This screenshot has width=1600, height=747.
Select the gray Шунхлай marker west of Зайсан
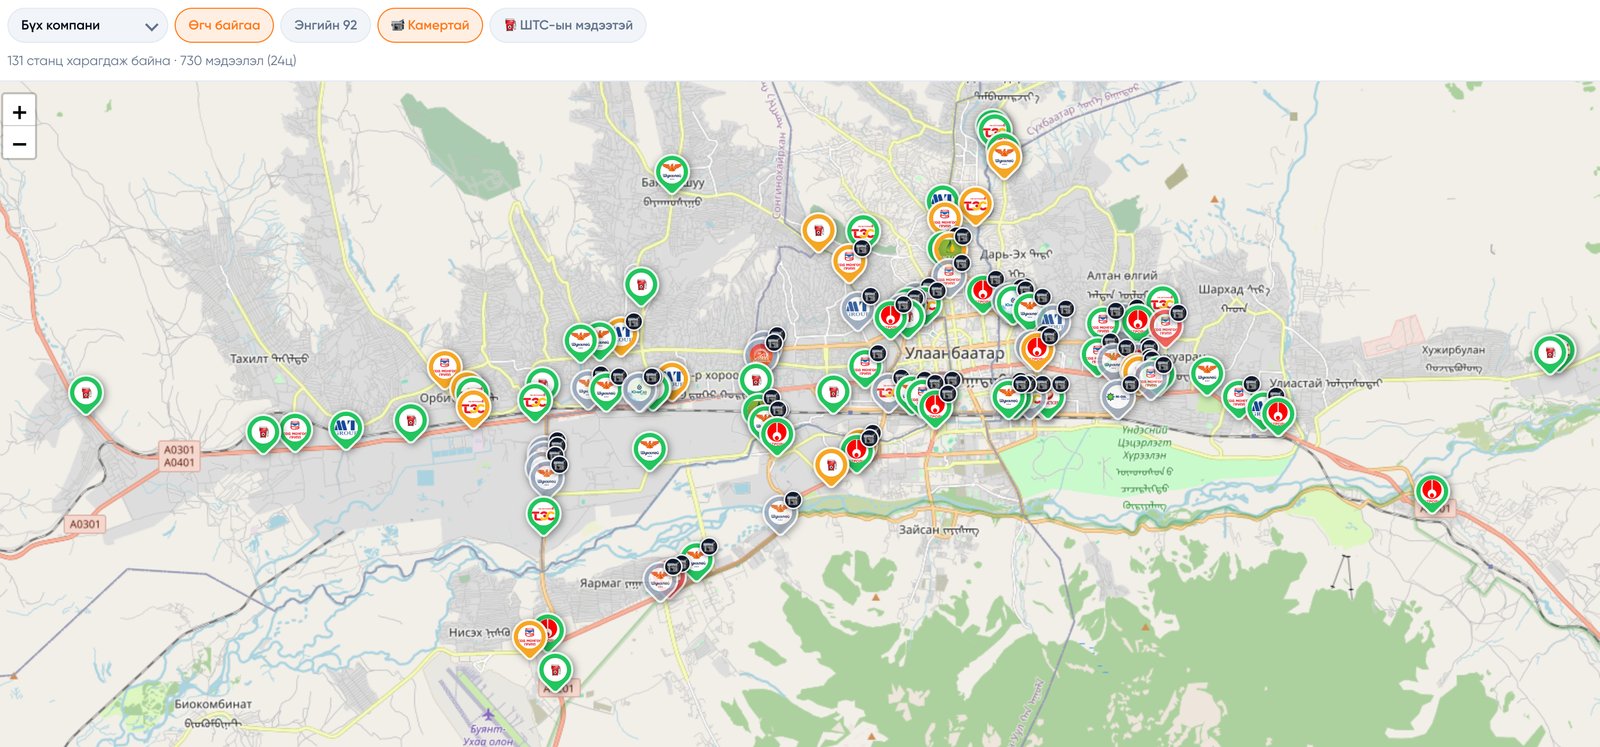(x=780, y=514)
